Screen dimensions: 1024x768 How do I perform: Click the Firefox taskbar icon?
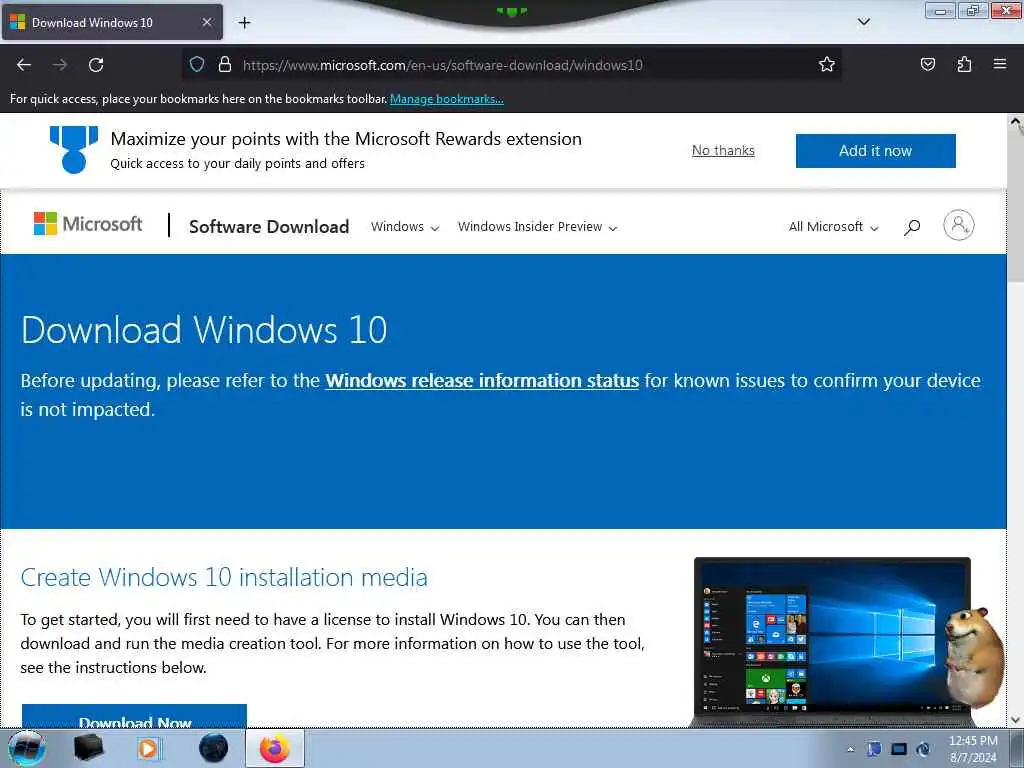click(x=275, y=748)
